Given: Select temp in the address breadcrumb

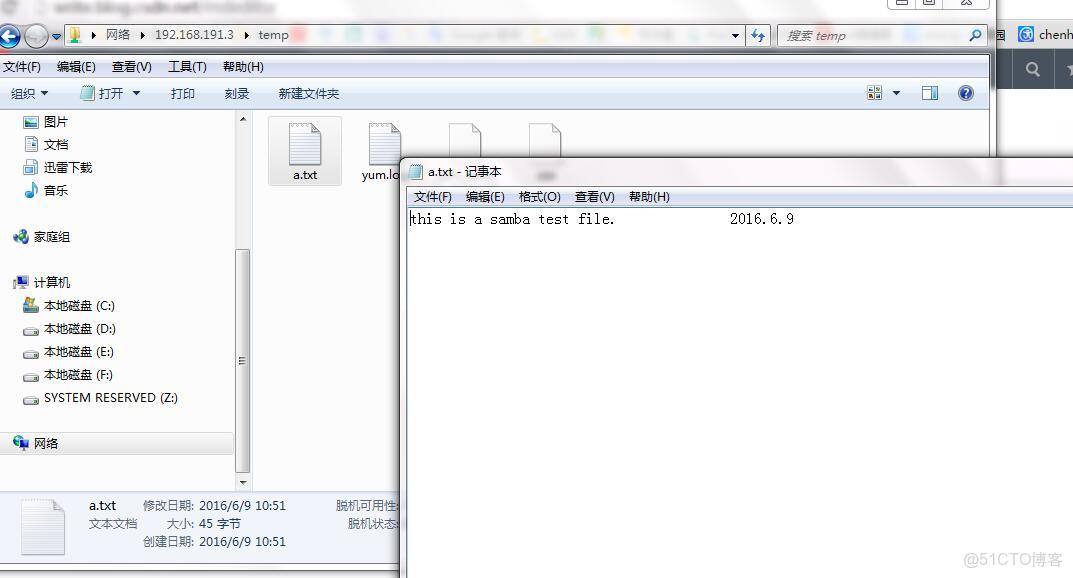Looking at the screenshot, I should [x=273, y=35].
